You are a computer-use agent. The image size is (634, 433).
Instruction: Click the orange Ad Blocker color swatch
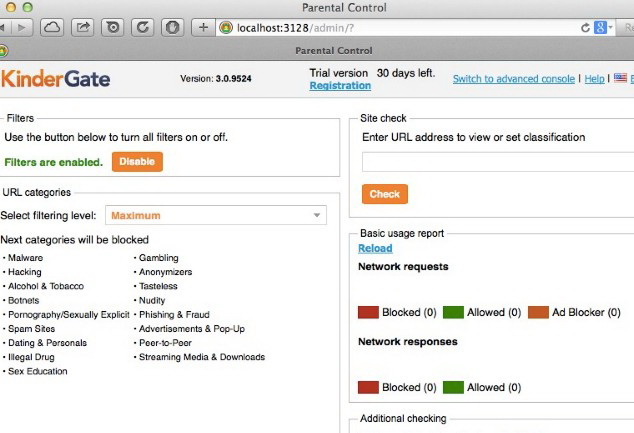click(x=537, y=312)
